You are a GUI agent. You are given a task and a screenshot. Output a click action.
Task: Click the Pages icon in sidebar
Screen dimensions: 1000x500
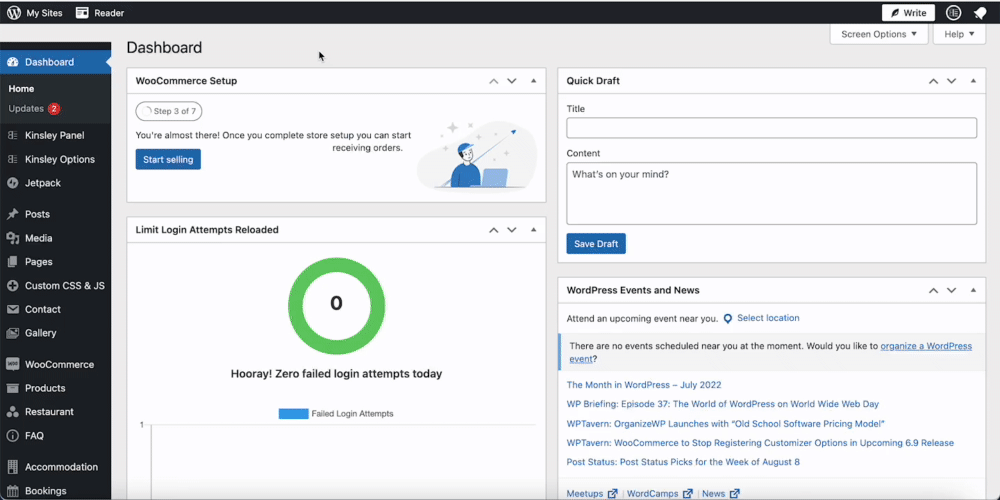12,261
